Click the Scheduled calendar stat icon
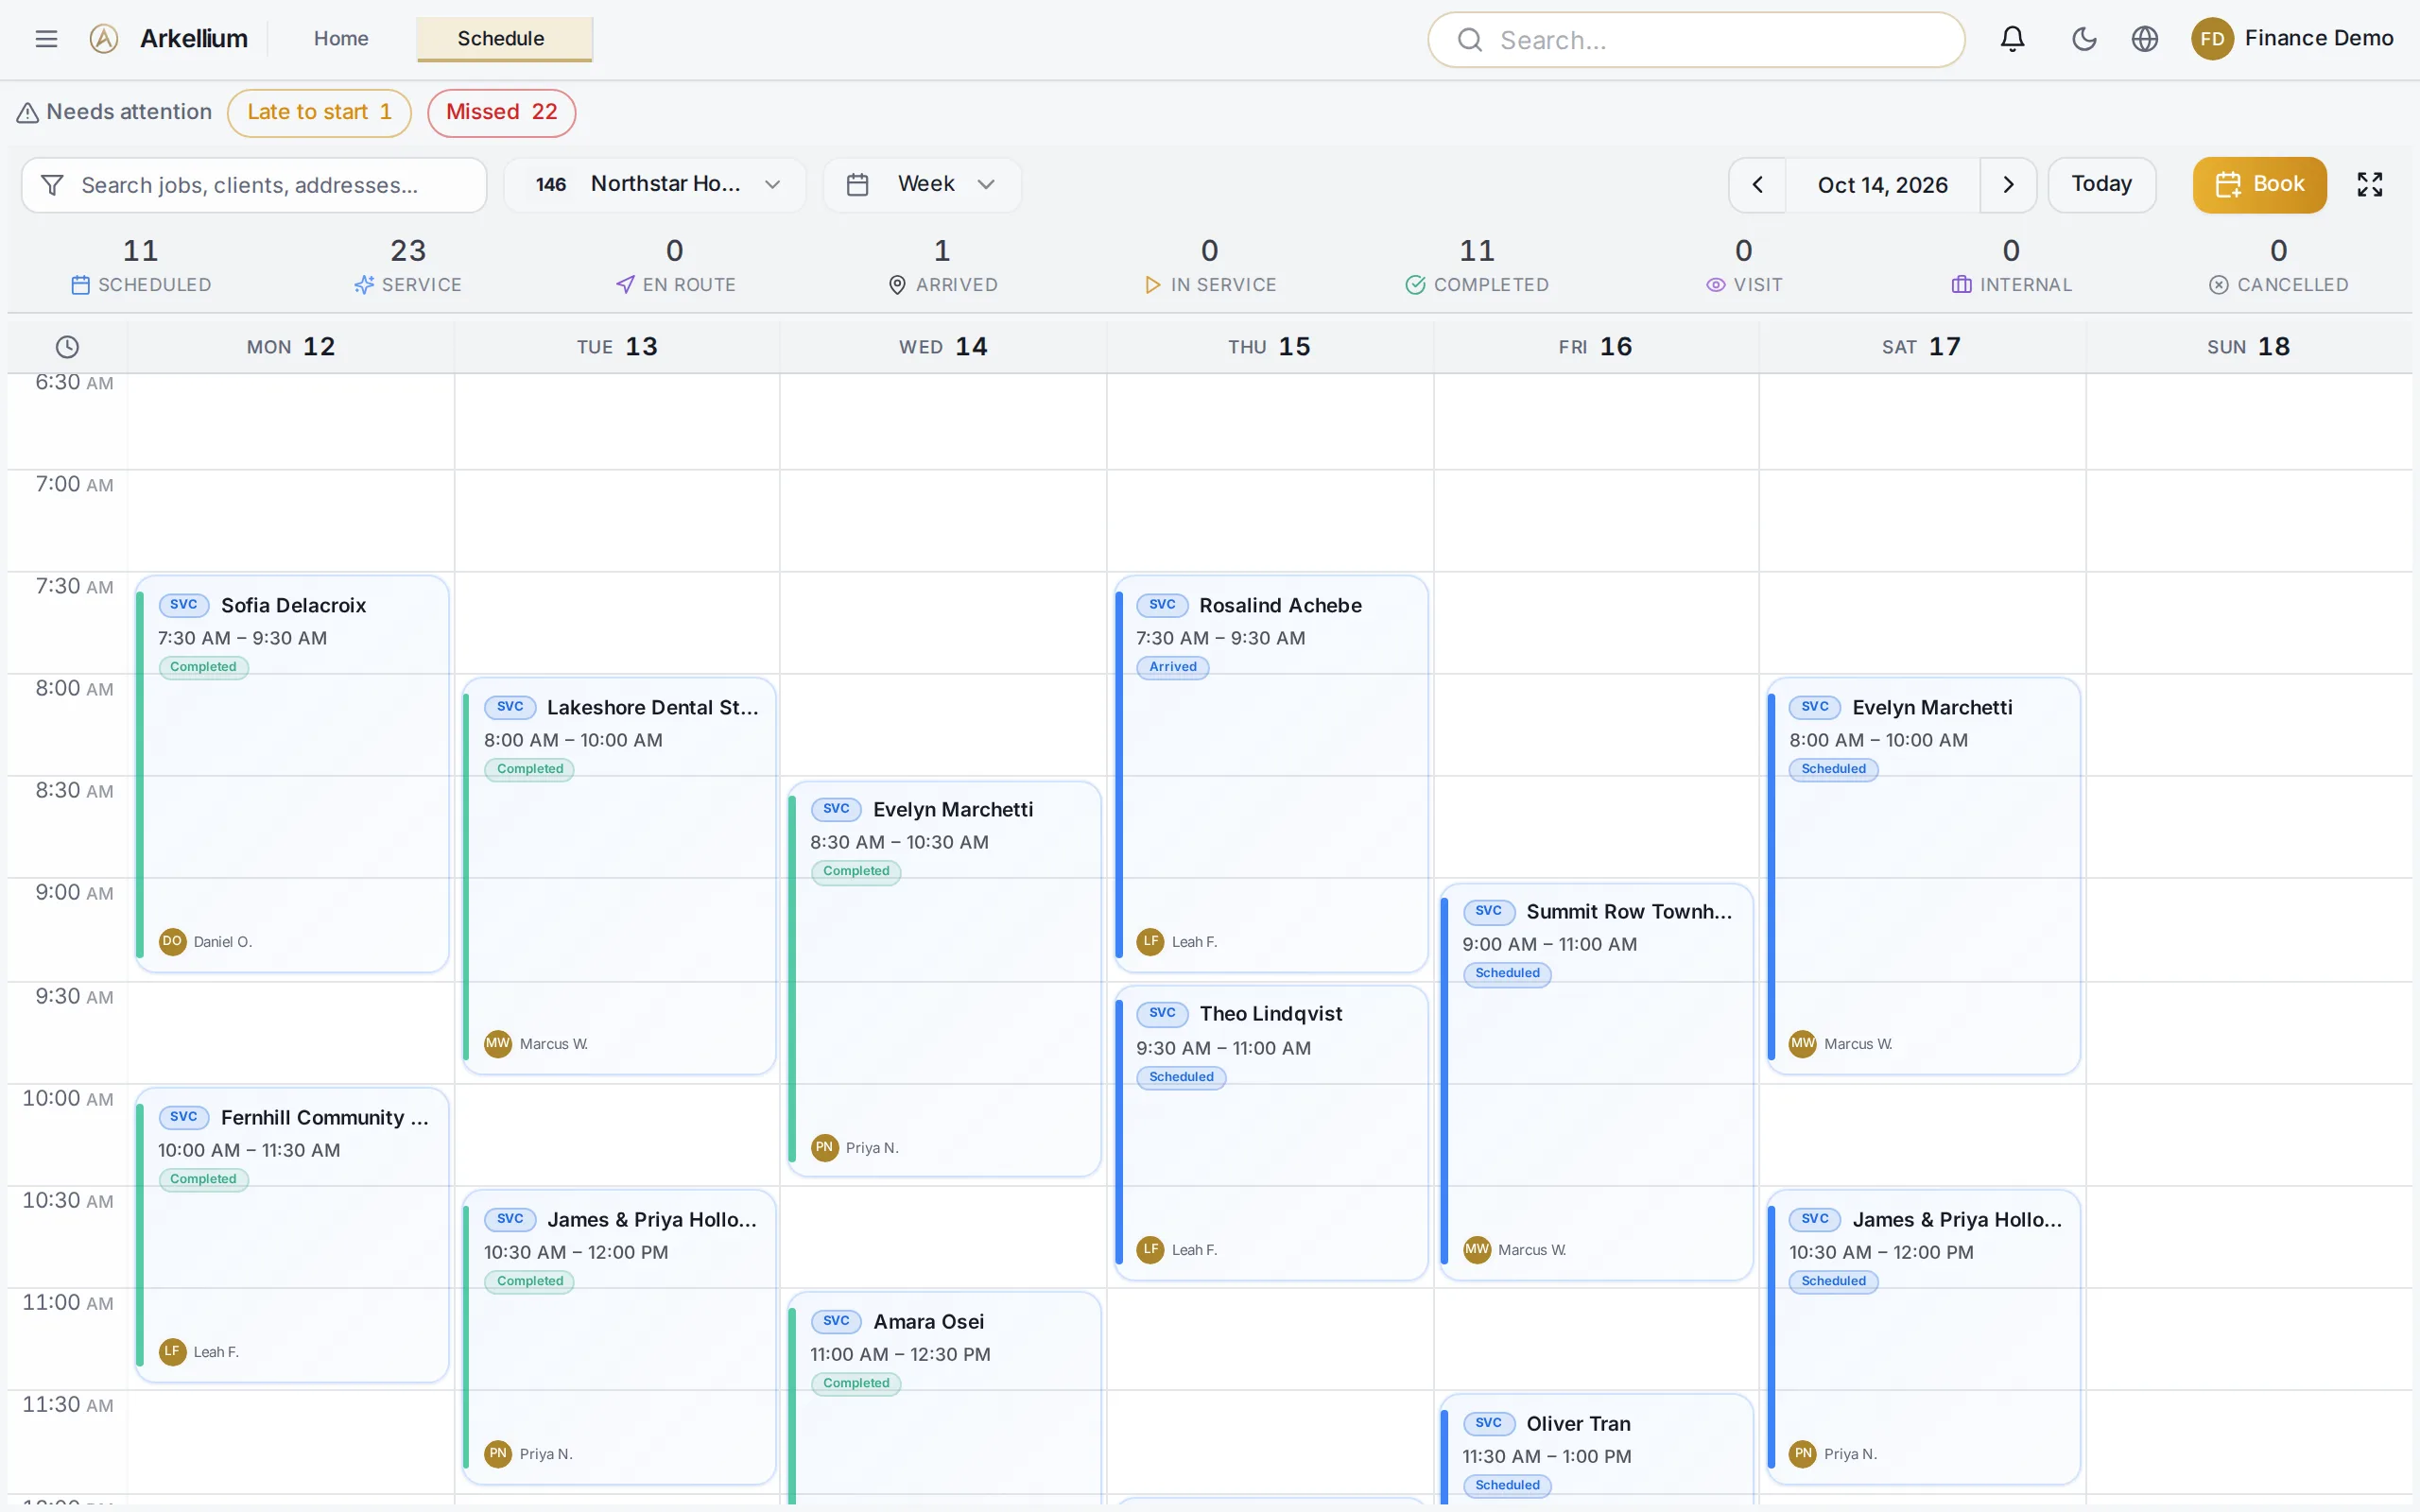This screenshot has height=1512, width=2420. click(81, 285)
